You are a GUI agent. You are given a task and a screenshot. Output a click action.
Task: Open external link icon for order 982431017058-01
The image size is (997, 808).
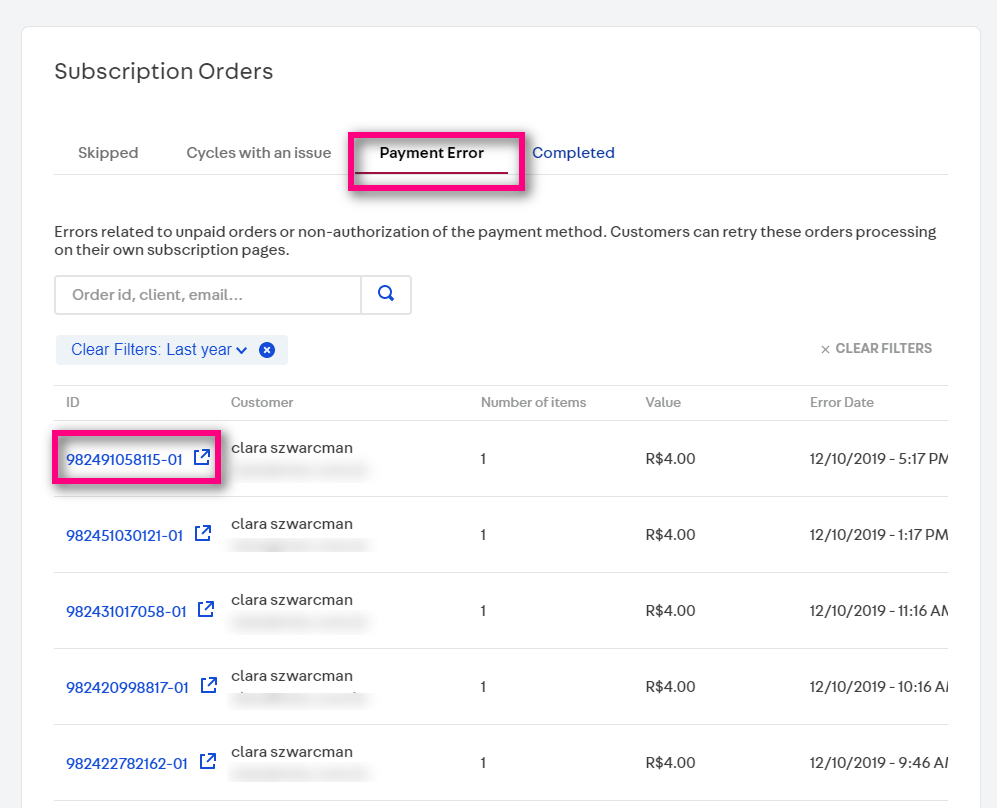click(x=206, y=610)
